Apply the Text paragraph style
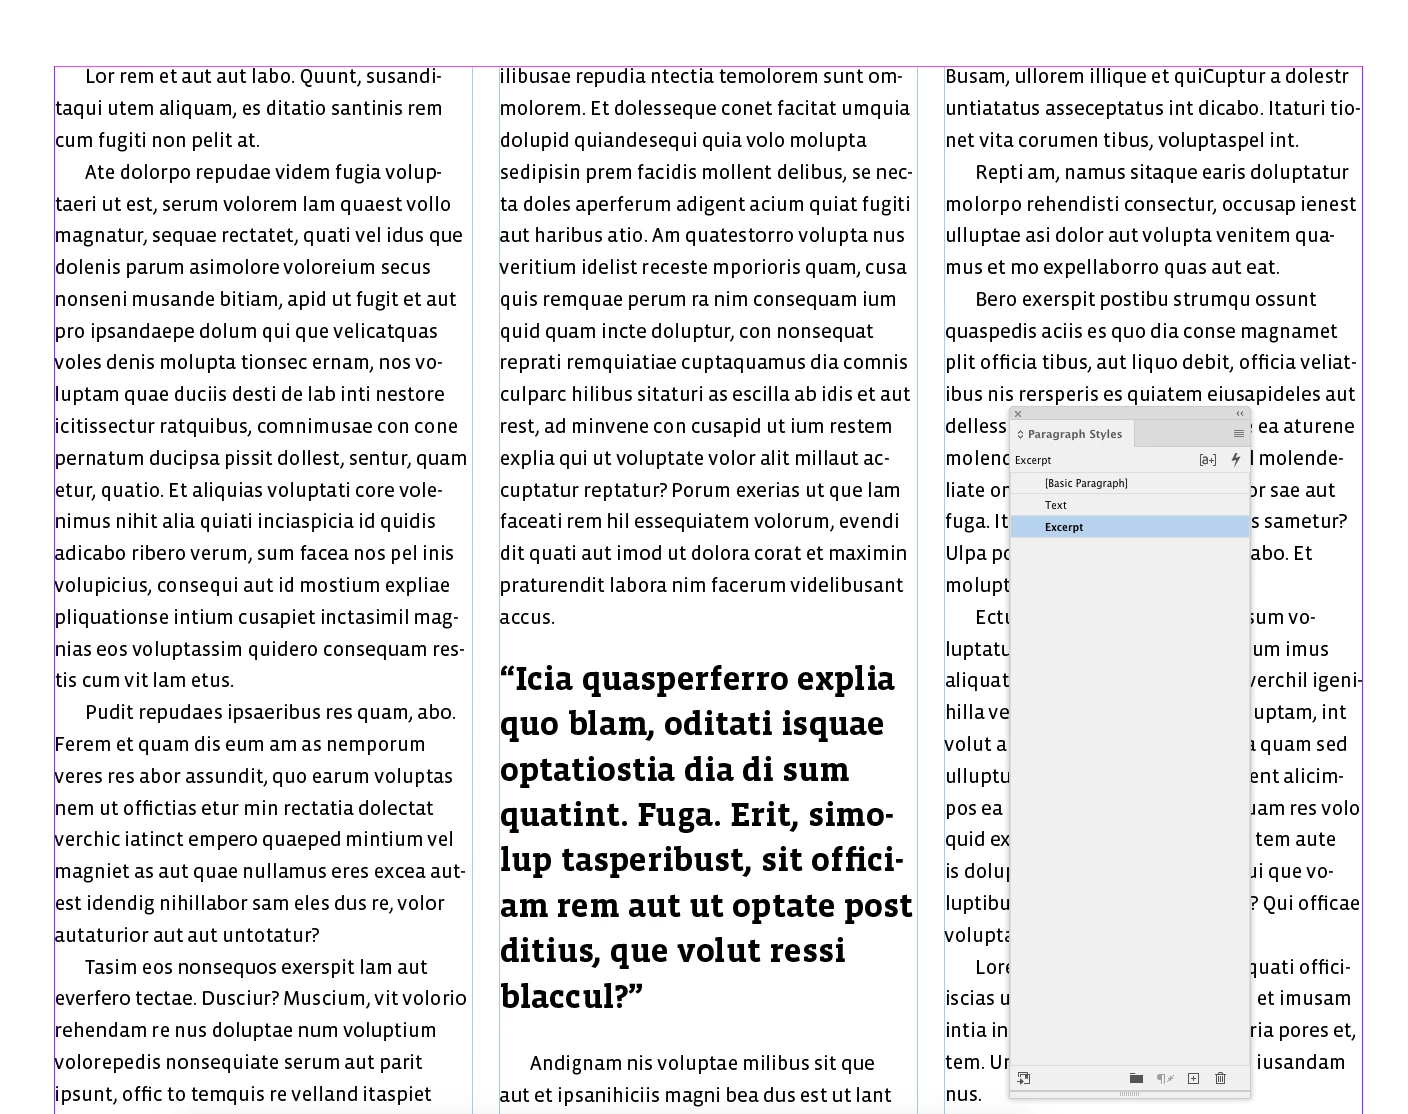The image size is (1408, 1114). point(1130,505)
